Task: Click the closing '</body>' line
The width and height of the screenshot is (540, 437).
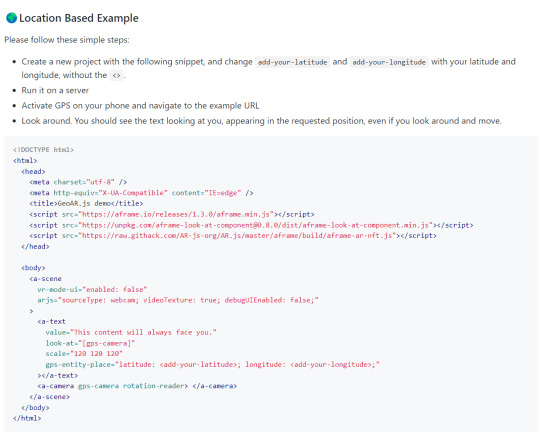Action: click(x=35, y=408)
